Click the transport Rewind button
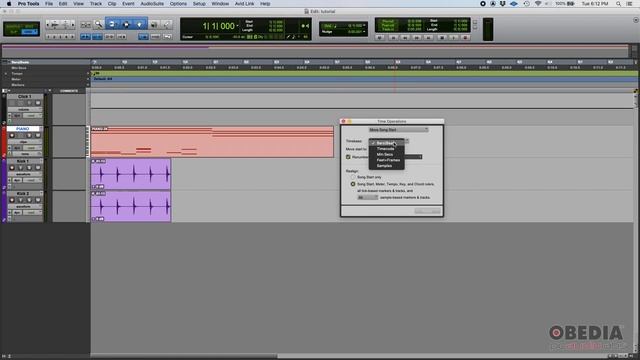 [405, 38]
